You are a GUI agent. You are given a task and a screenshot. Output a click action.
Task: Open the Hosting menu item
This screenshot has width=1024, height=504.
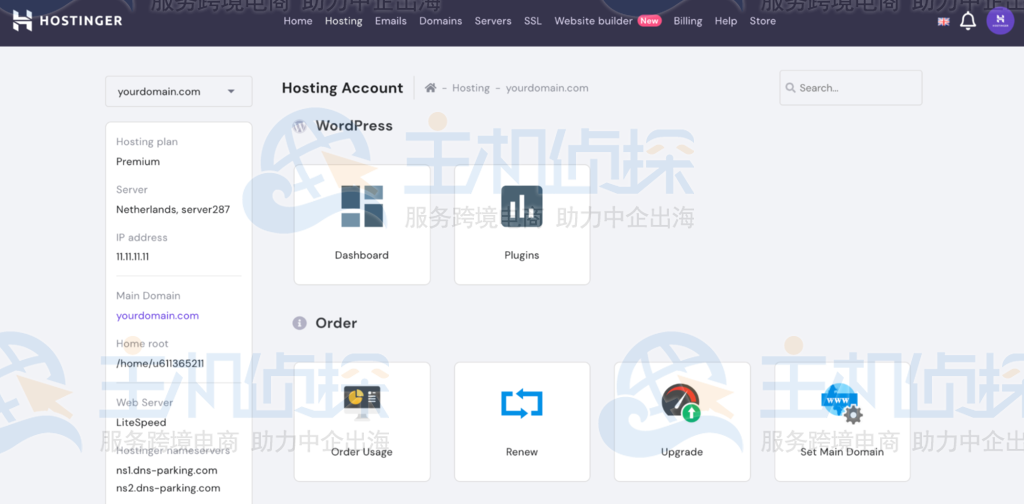pos(343,21)
